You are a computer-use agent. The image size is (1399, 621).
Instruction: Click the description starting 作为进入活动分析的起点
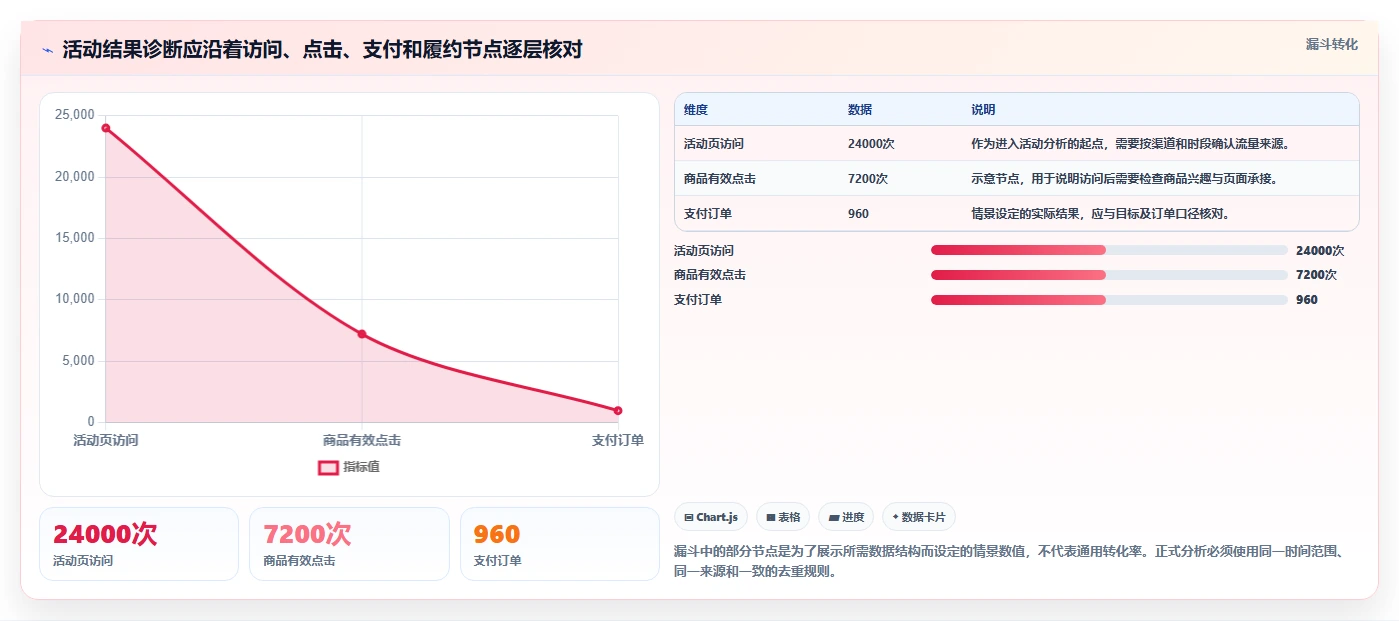pyautogui.click(x=1131, y=144)
